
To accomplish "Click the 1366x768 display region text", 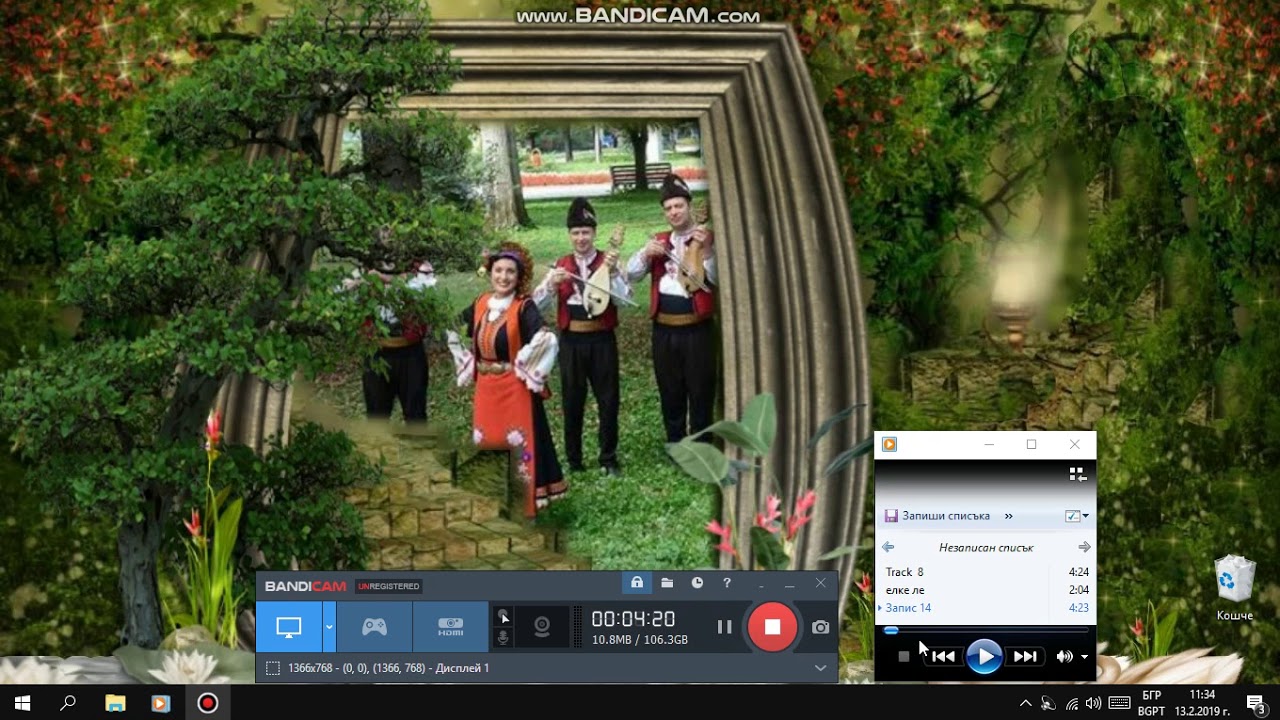I will coord(389,668).
